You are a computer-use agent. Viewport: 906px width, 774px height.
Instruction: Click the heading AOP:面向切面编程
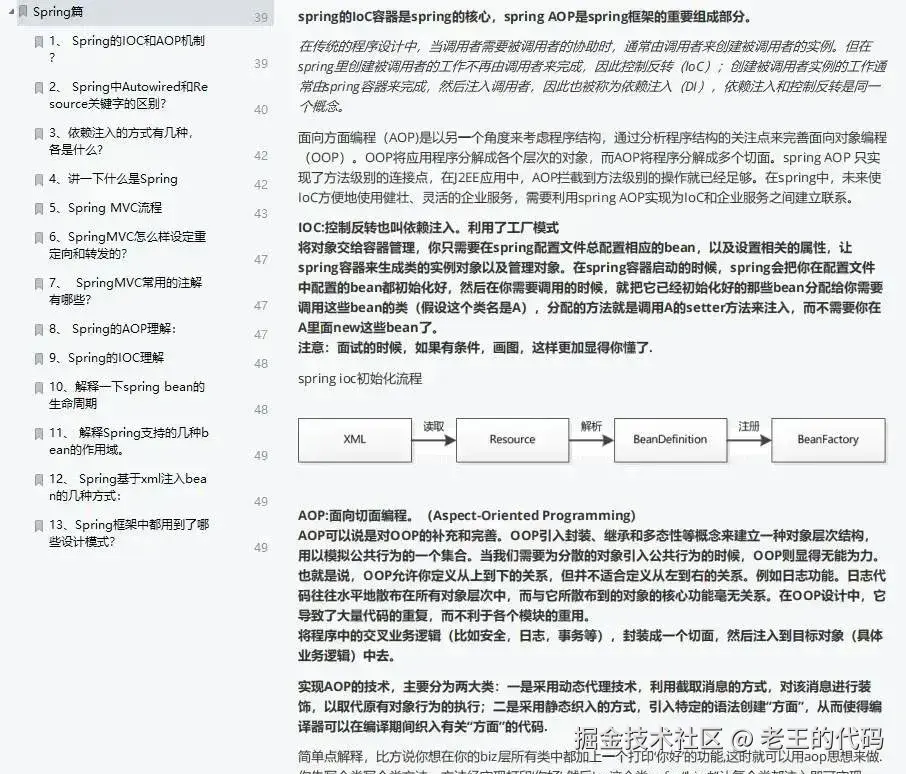pos(467,515)
